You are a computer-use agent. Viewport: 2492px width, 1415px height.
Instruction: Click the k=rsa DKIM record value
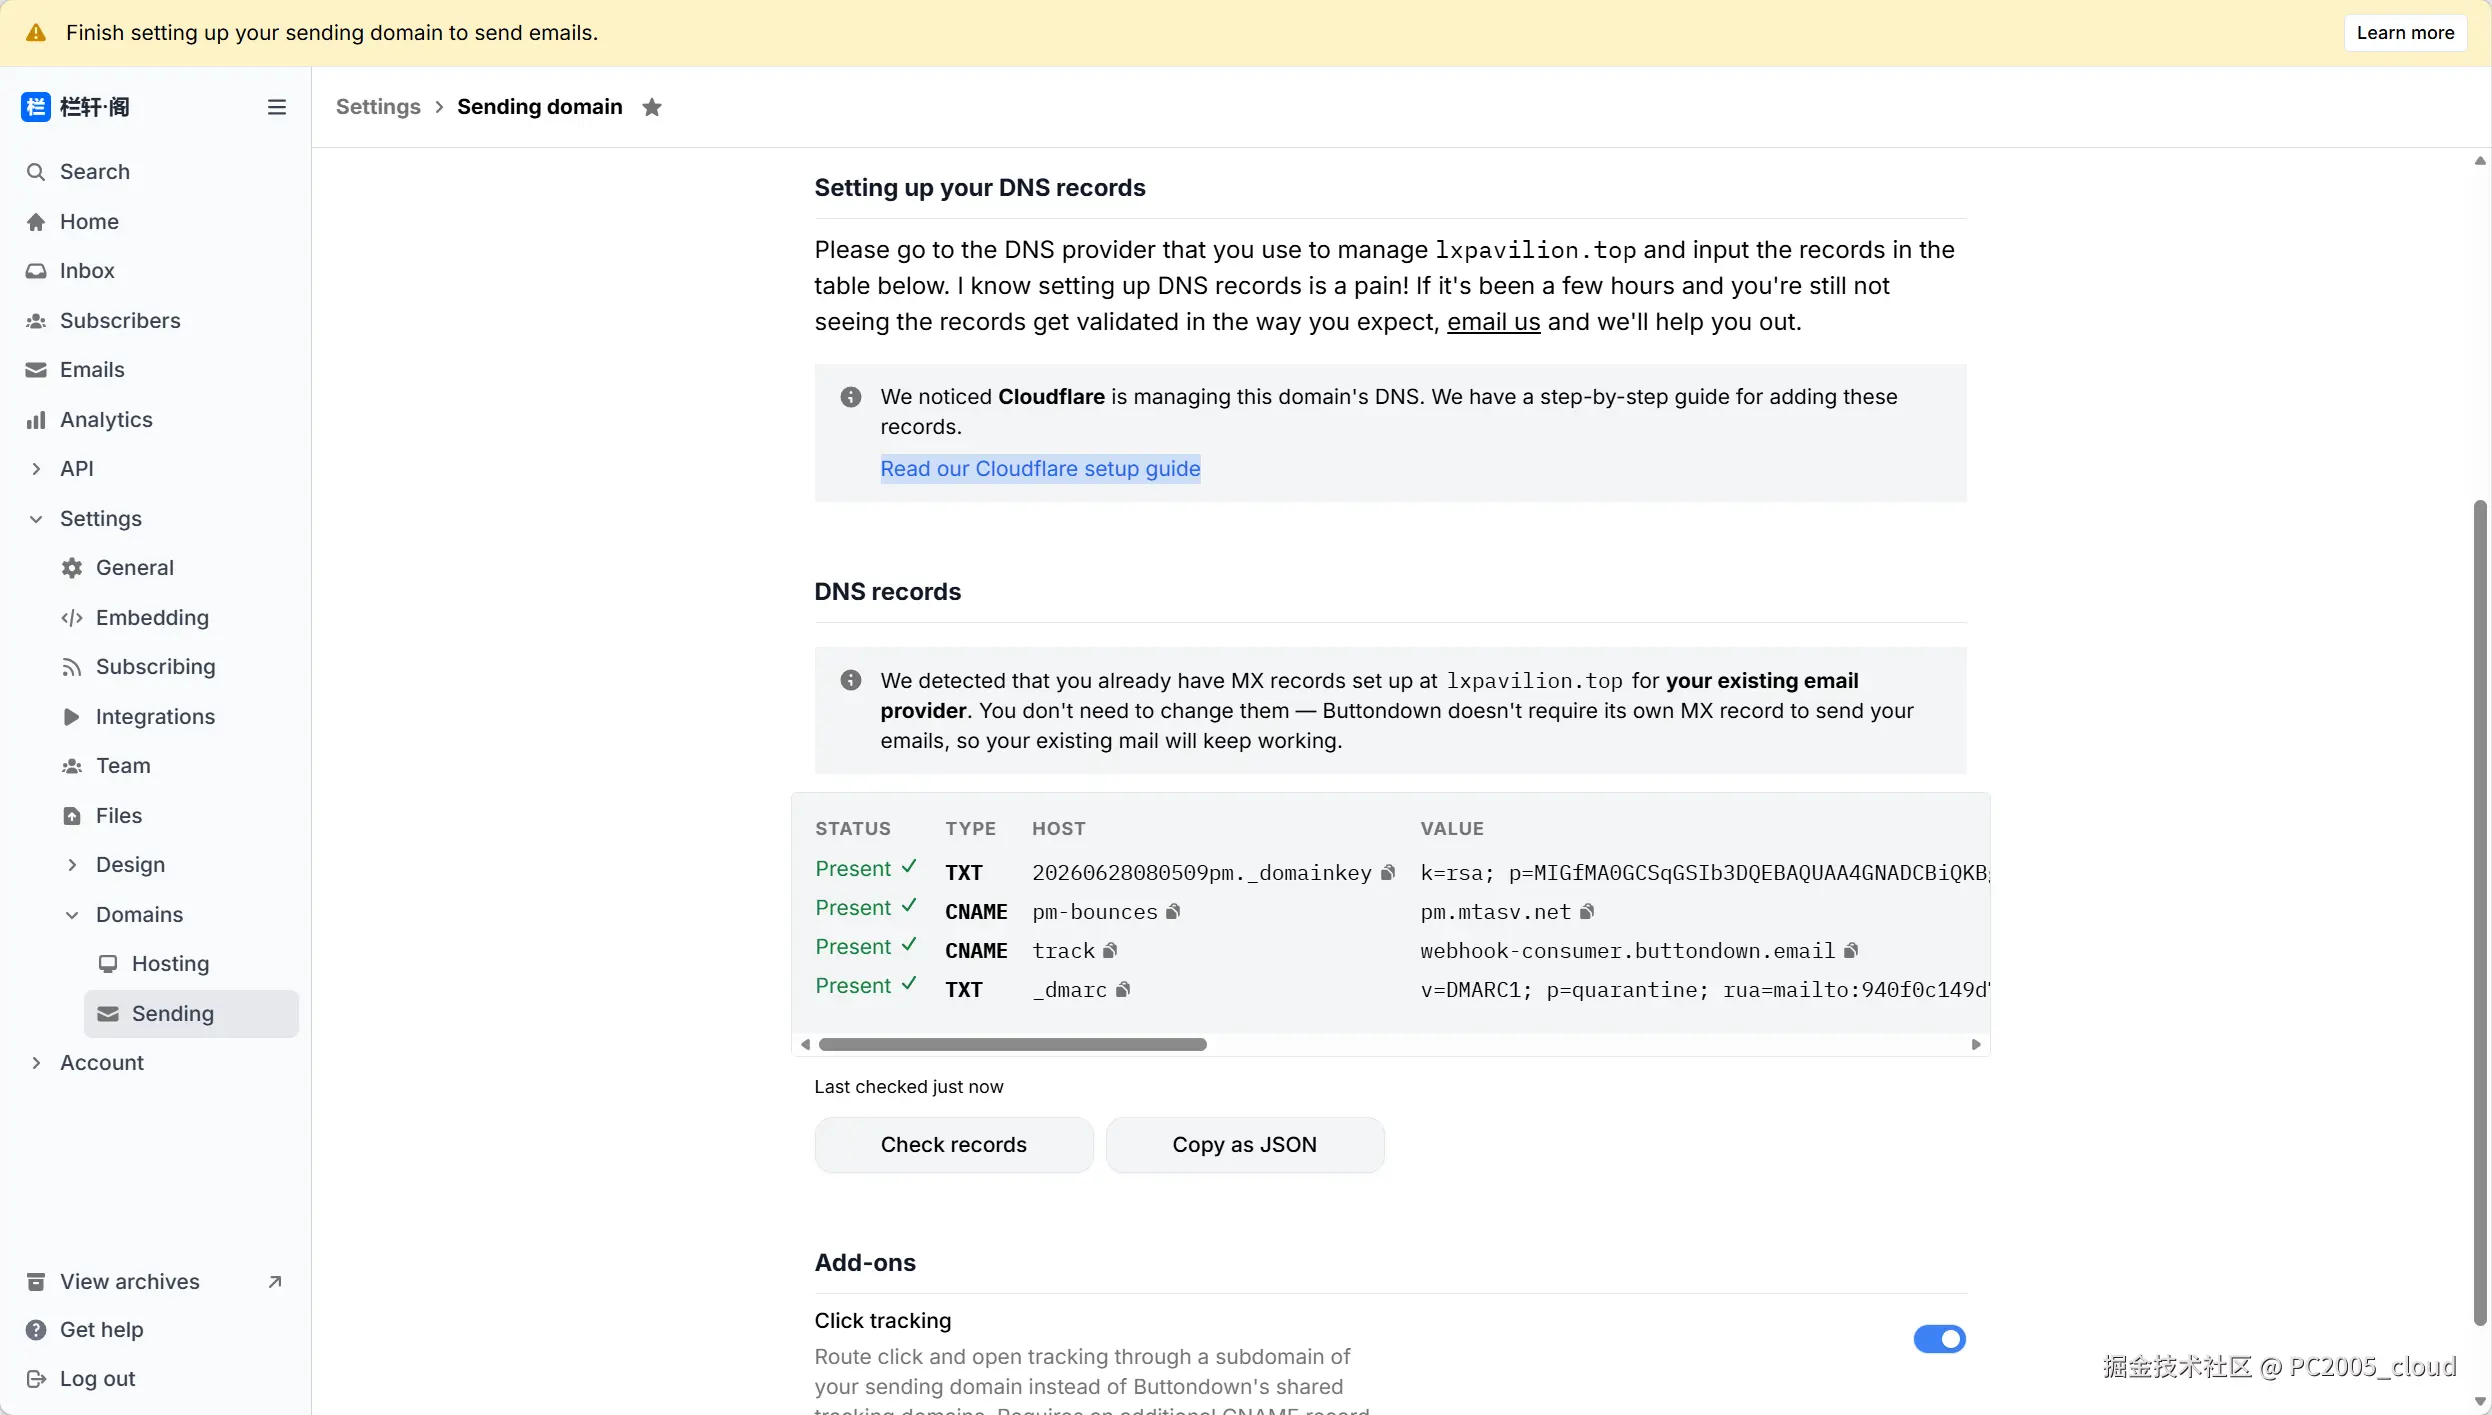[x=1704, y=873]
